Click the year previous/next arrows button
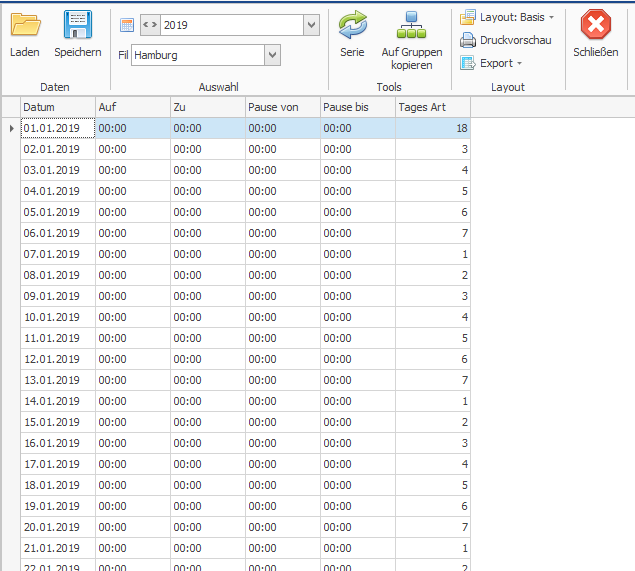 tap(150, 25)
